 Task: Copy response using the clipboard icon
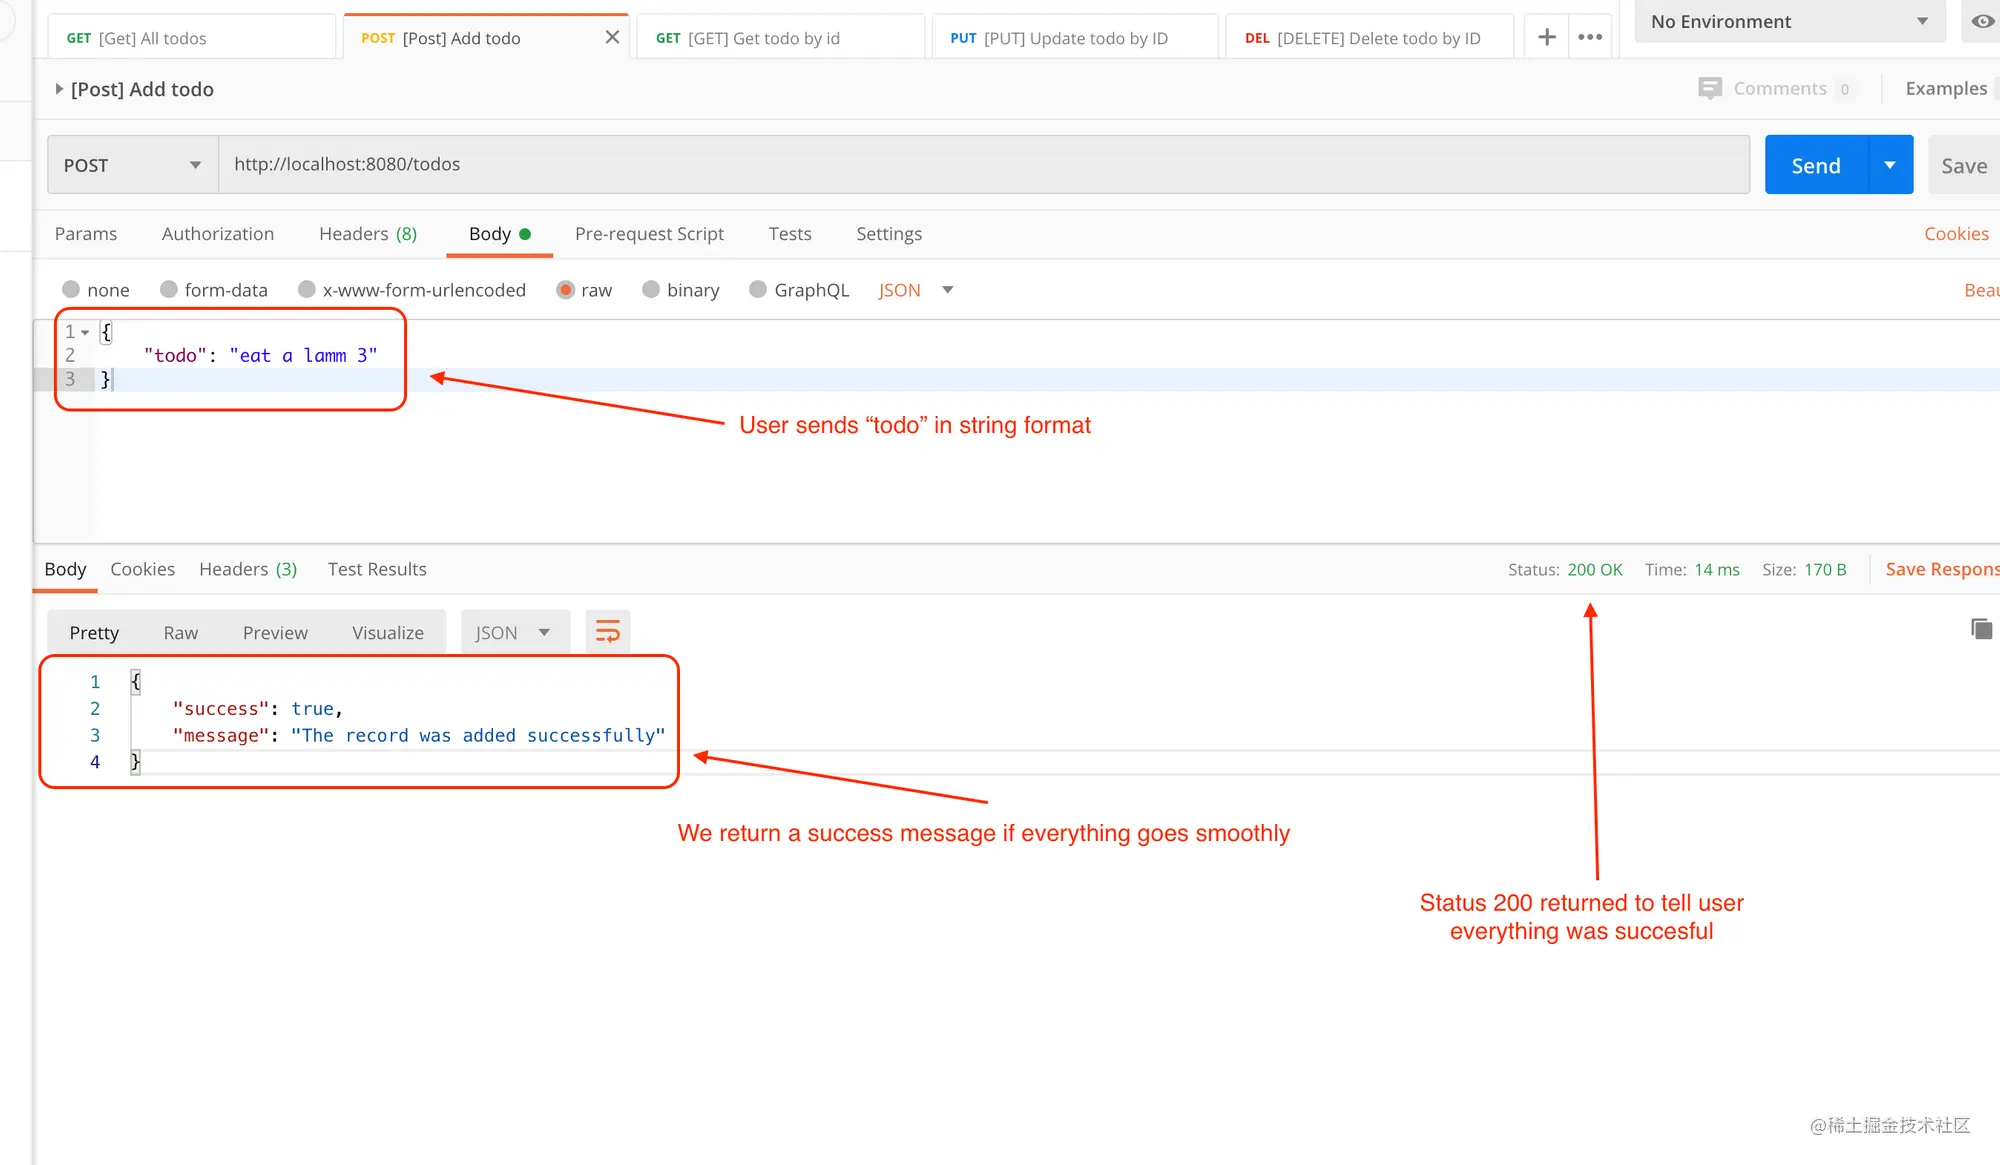point(1981,629)
